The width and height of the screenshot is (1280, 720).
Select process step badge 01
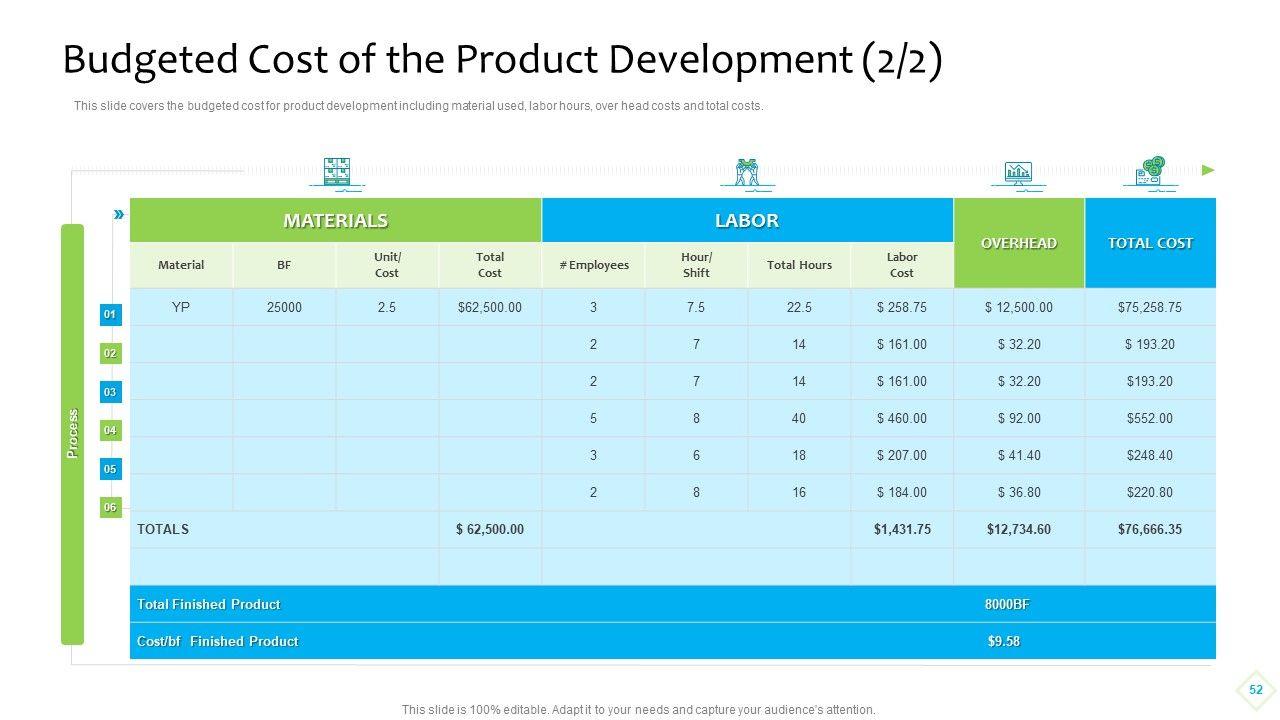(110, 315)
